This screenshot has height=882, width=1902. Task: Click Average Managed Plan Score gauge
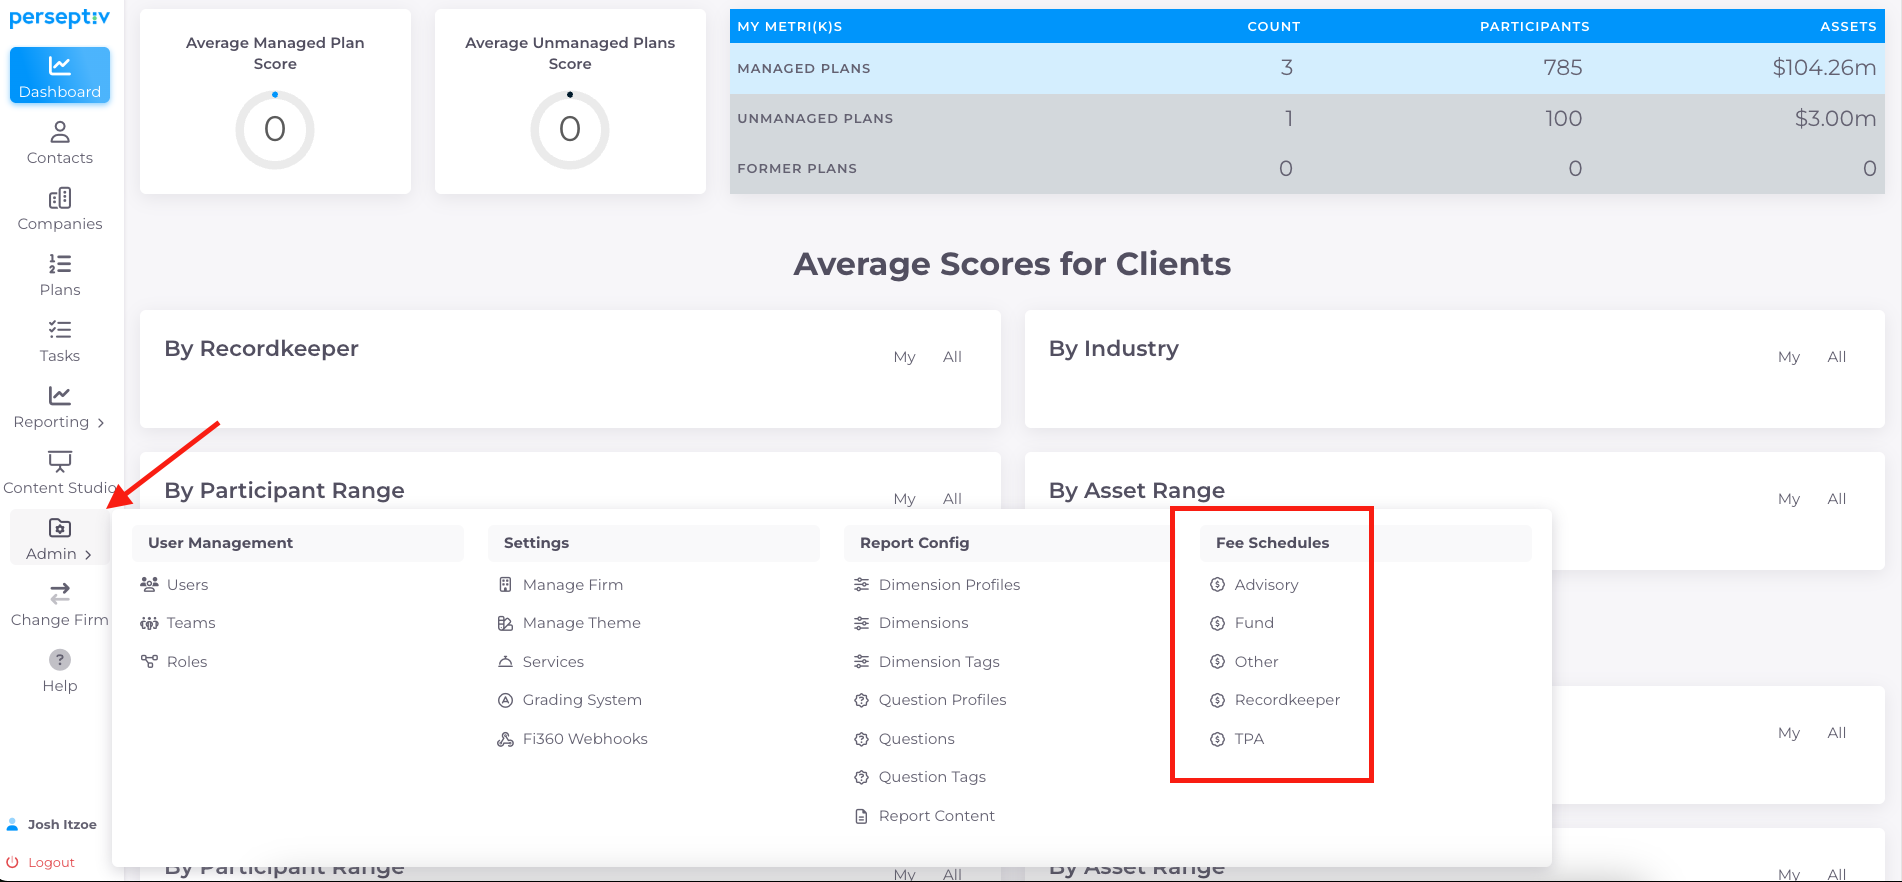pos(275,129)
